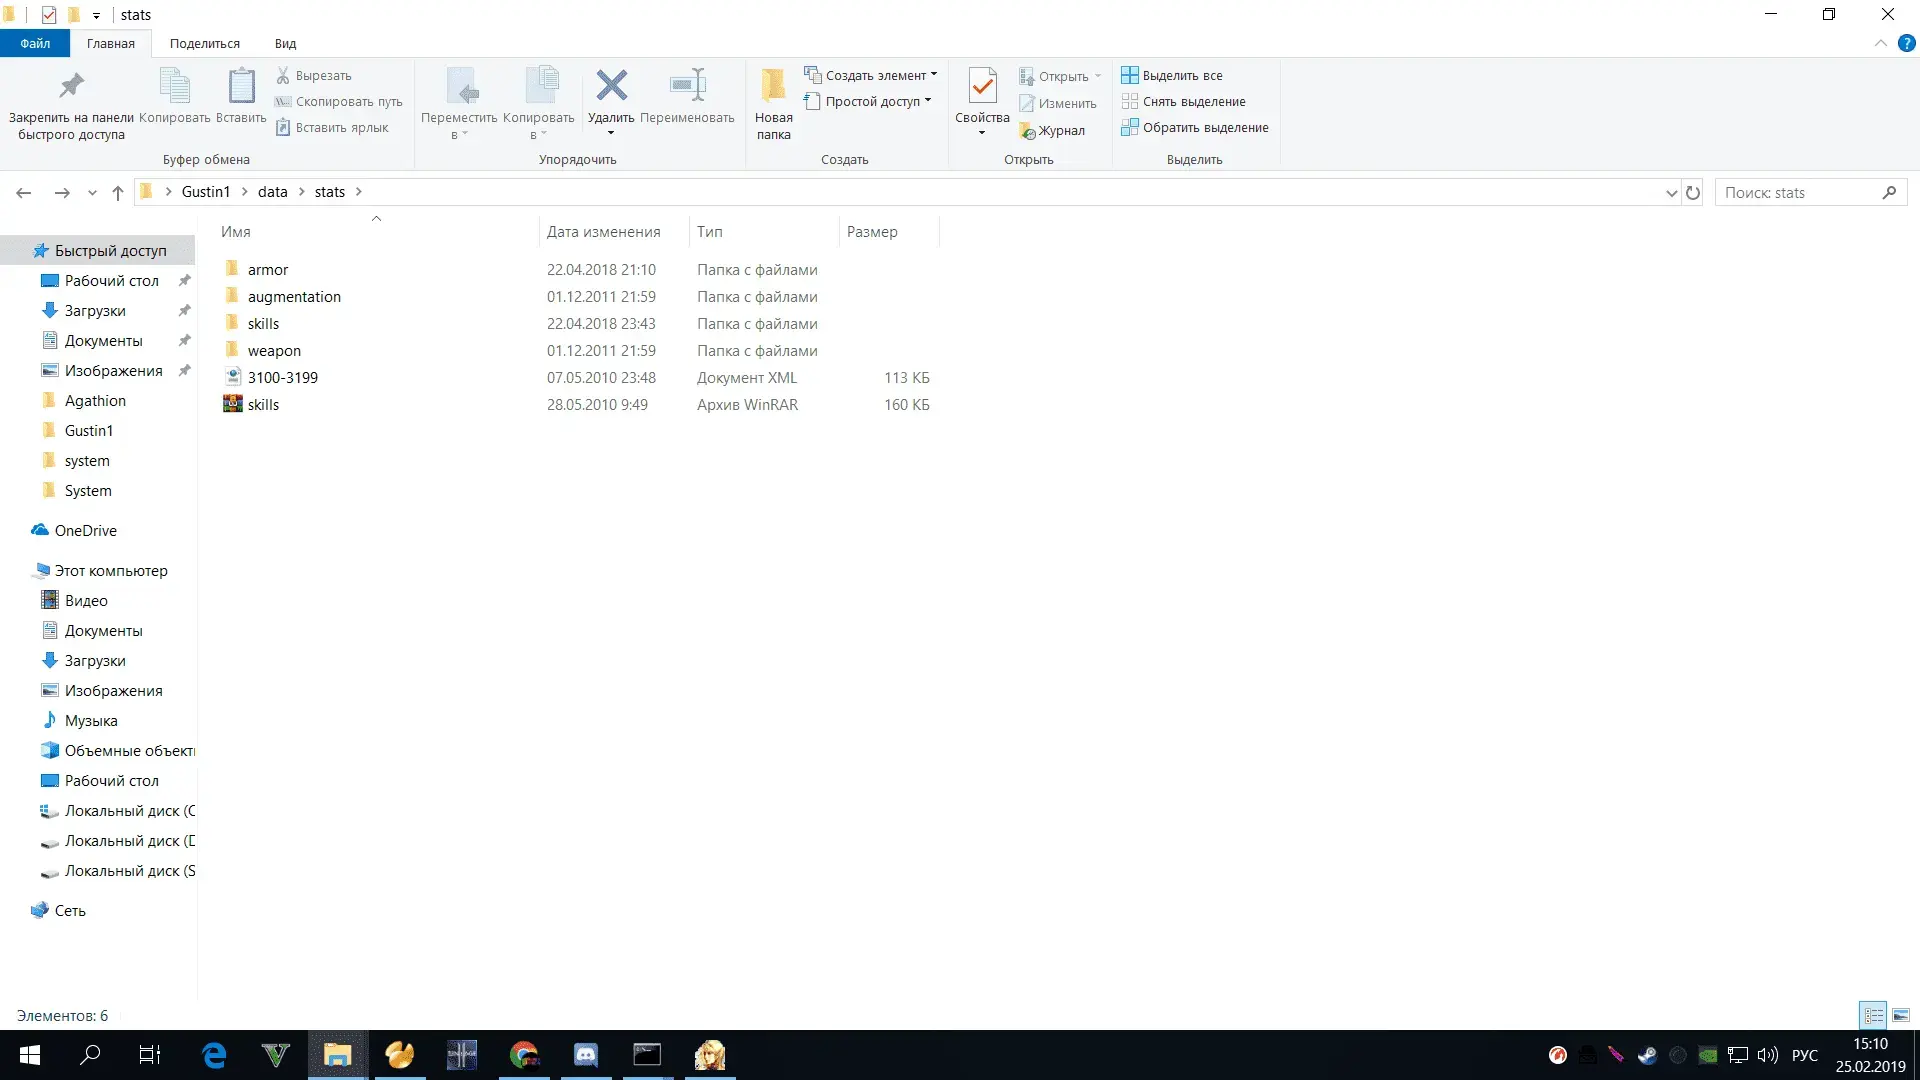Click the Back navigation arrow
The width and height of the screenshot is (1920, 1080).
coord(24,192)
